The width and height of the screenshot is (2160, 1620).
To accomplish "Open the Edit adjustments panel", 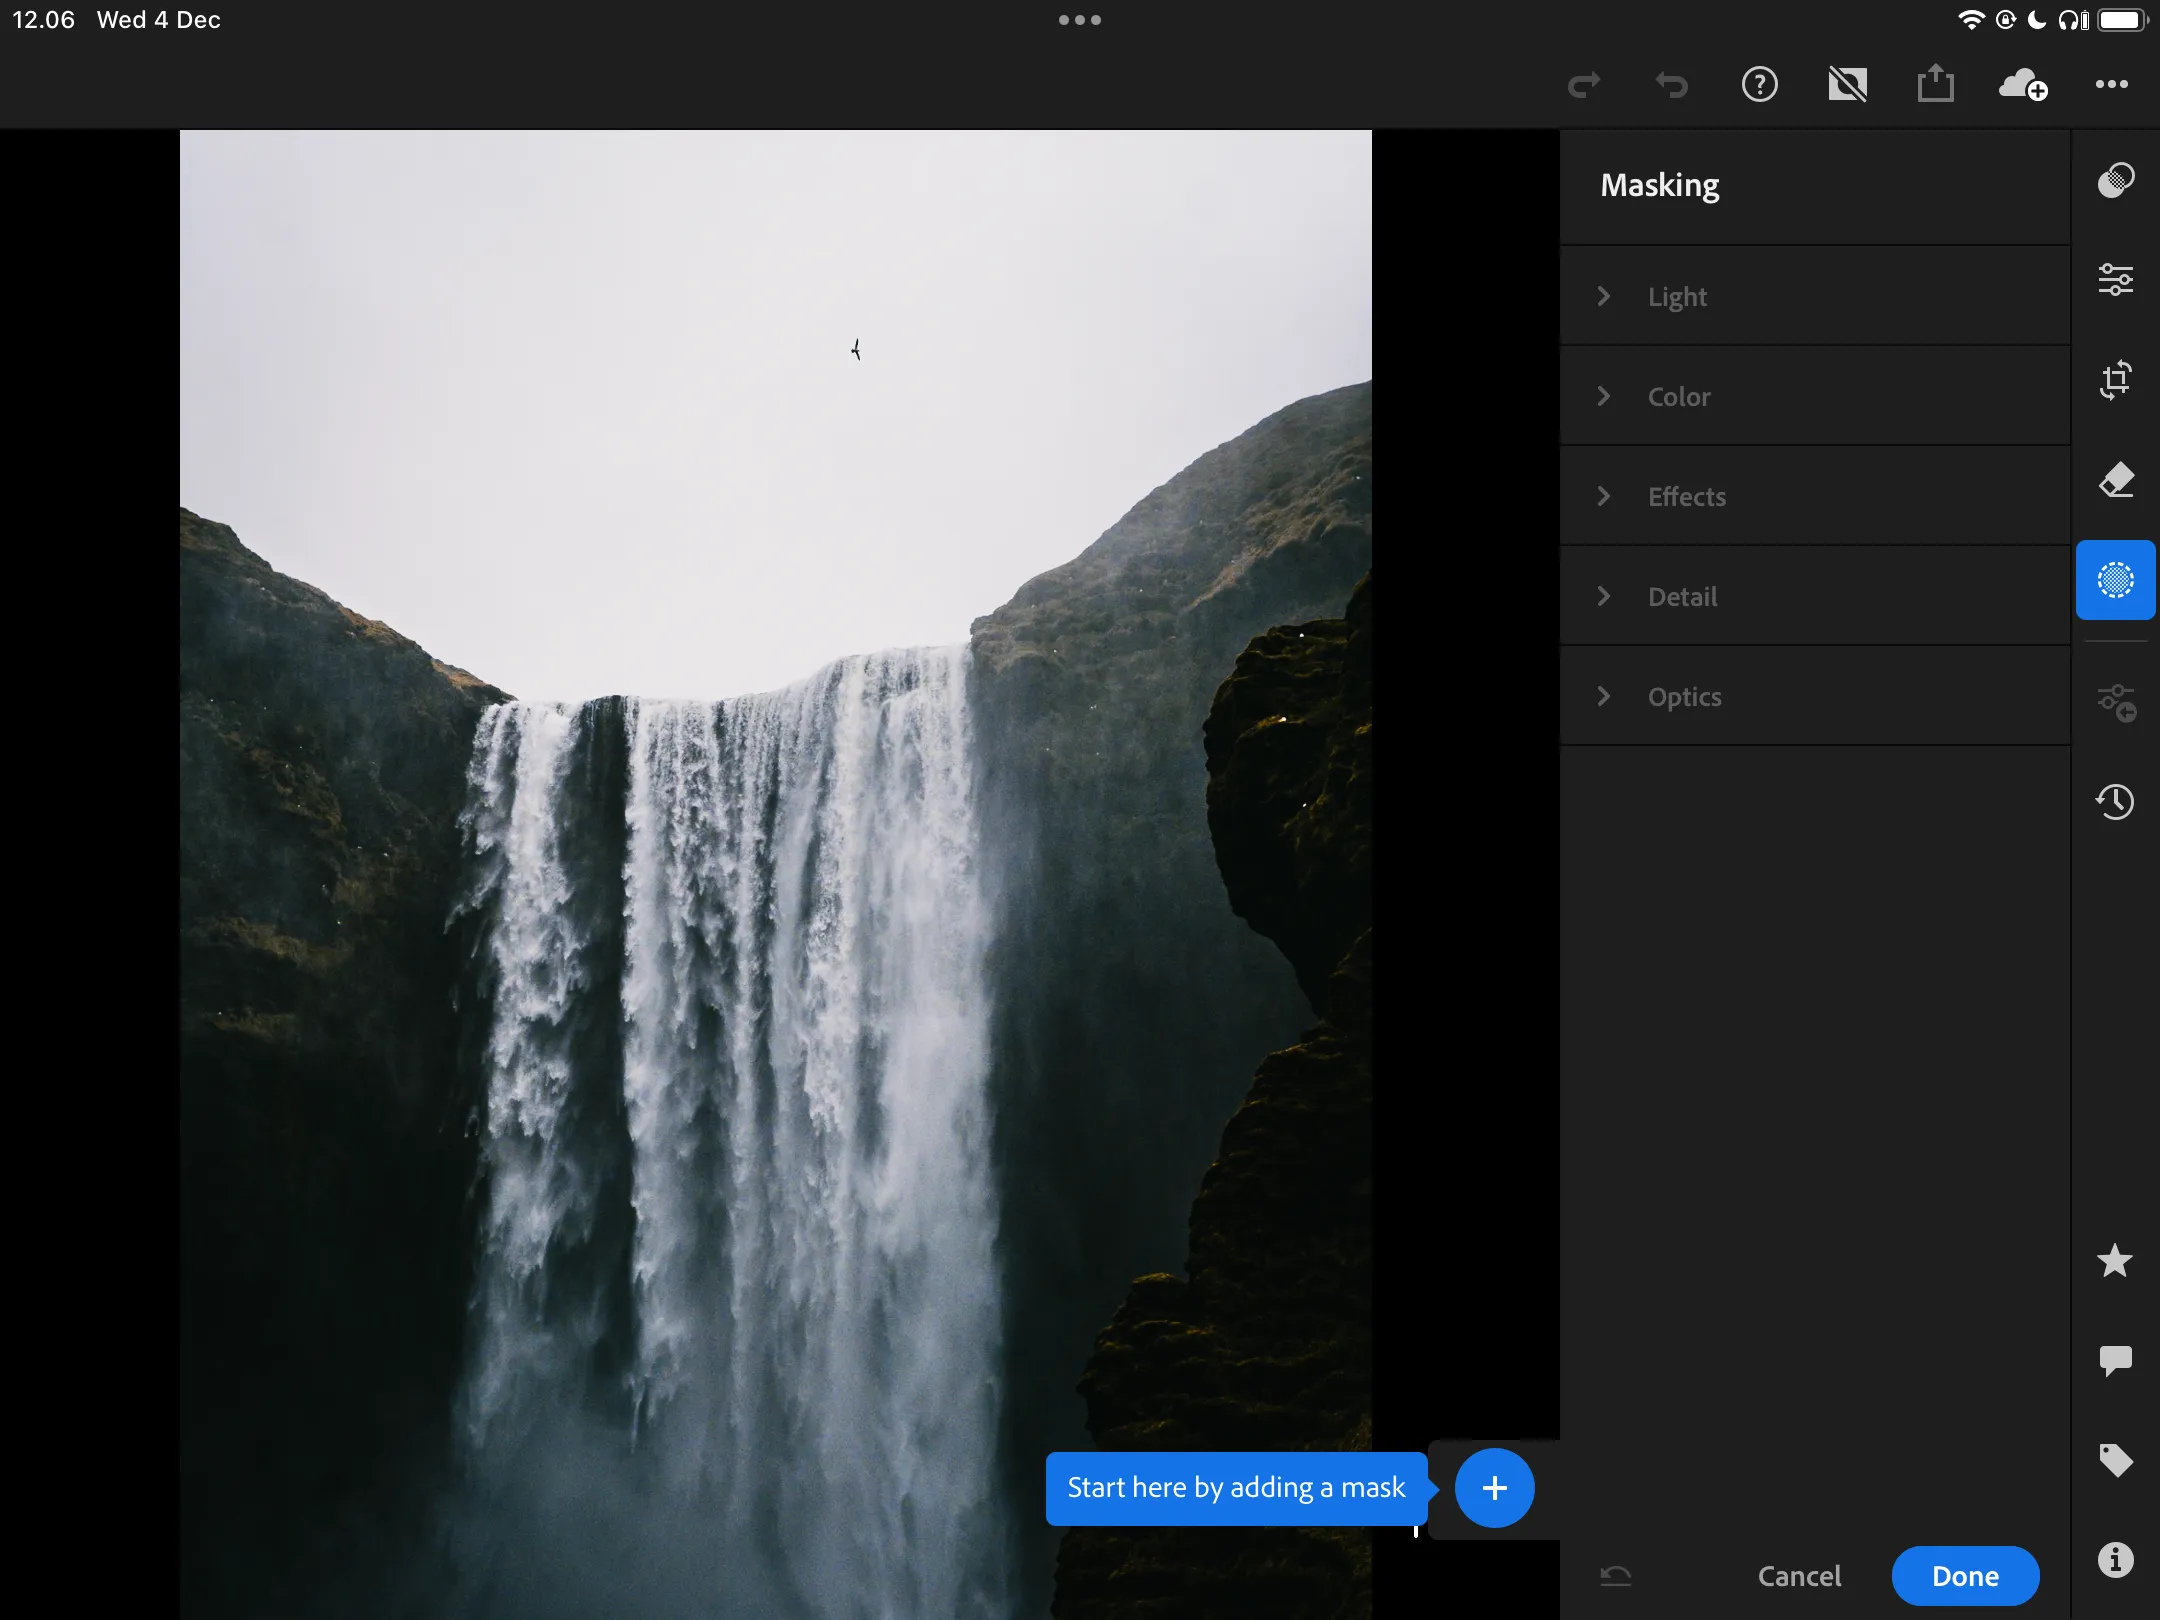I will coord(2116,280).
